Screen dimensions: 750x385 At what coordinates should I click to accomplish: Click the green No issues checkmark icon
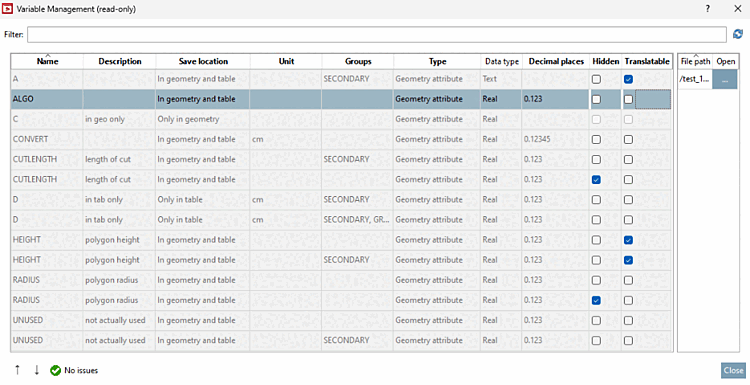point(55,370)
